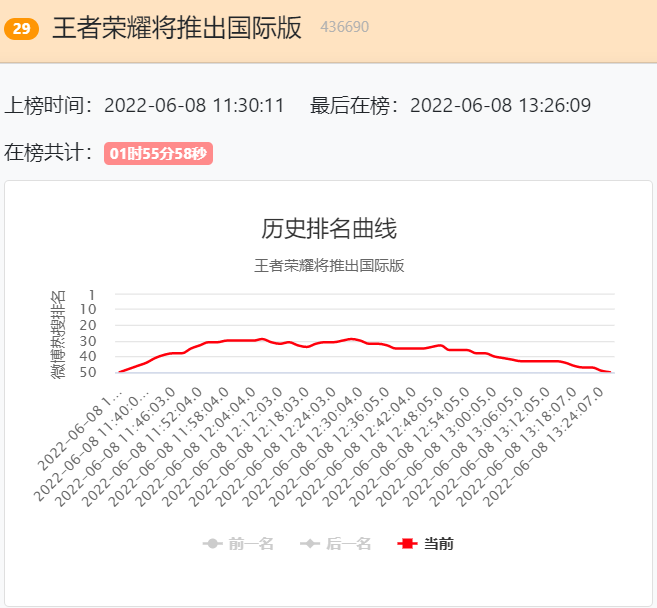Viewport: 657px width, 608px height.
Task: Click the y-axis tick value 1
Action: point(92,295)
